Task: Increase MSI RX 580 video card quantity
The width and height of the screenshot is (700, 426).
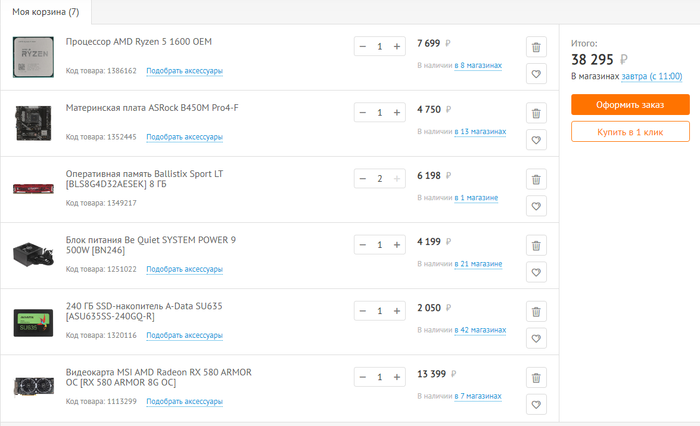Action: (x=396, y=377)
